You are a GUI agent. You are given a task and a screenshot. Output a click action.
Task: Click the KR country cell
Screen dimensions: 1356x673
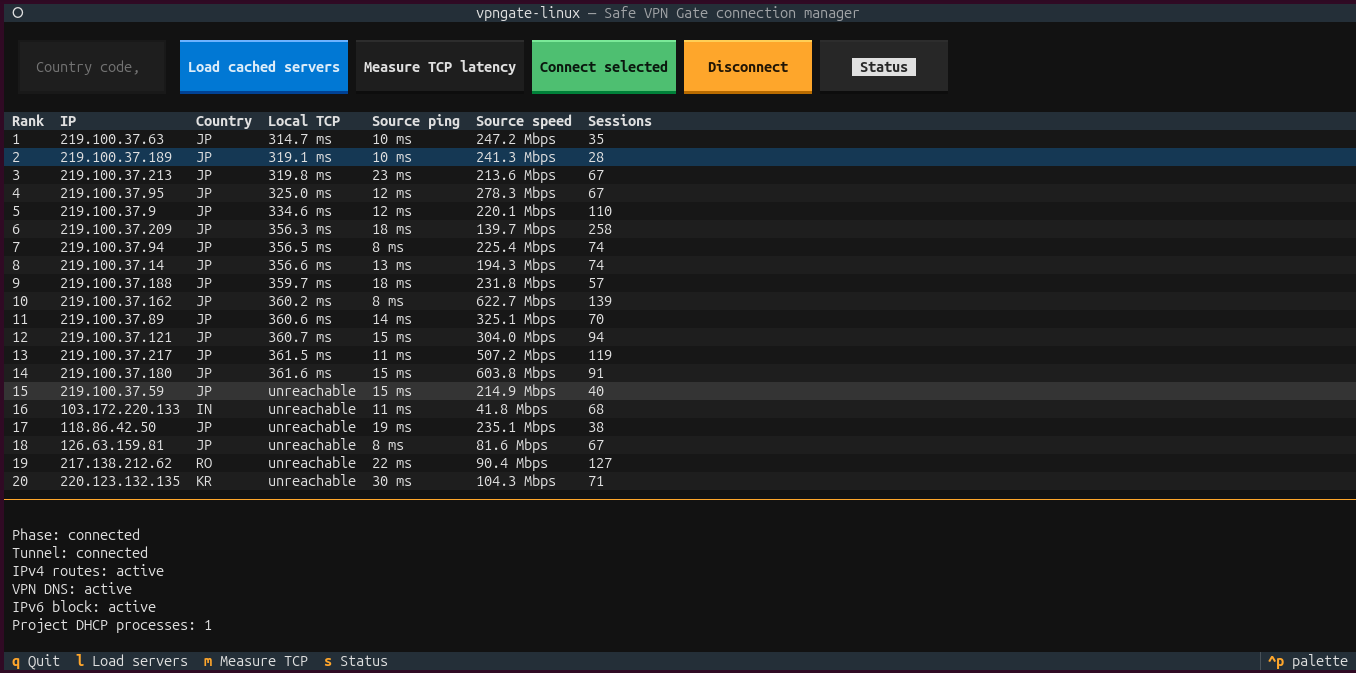[204, 481]
